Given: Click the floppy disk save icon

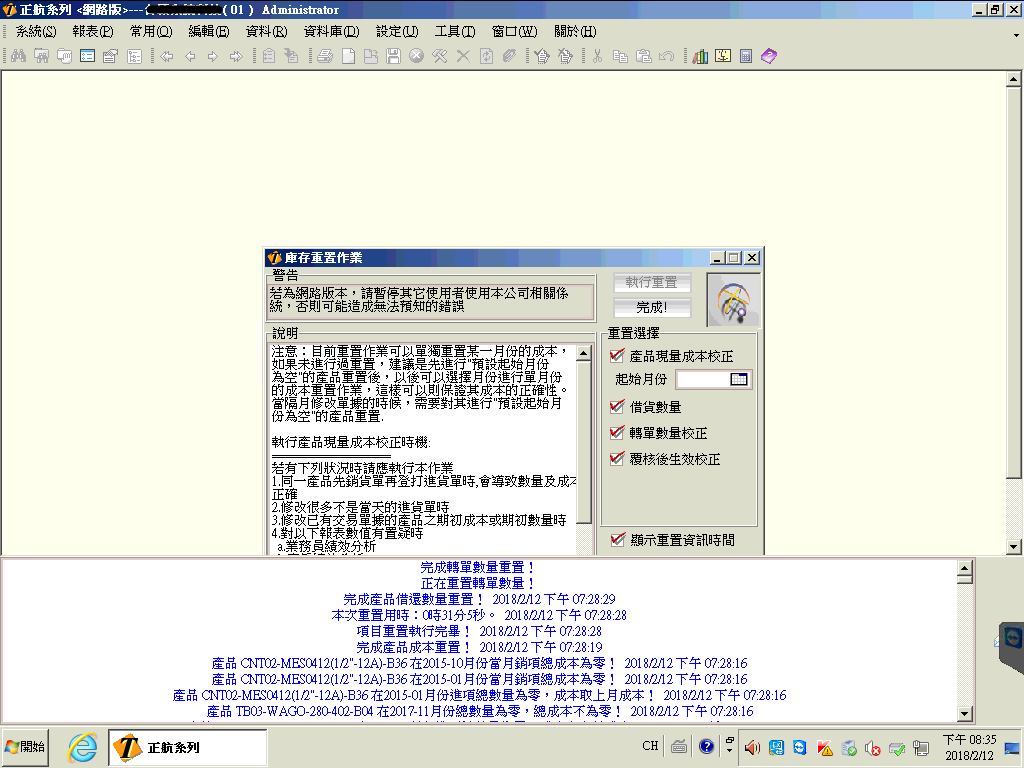Looking at the screenshot, I should (x=393, y=56).
